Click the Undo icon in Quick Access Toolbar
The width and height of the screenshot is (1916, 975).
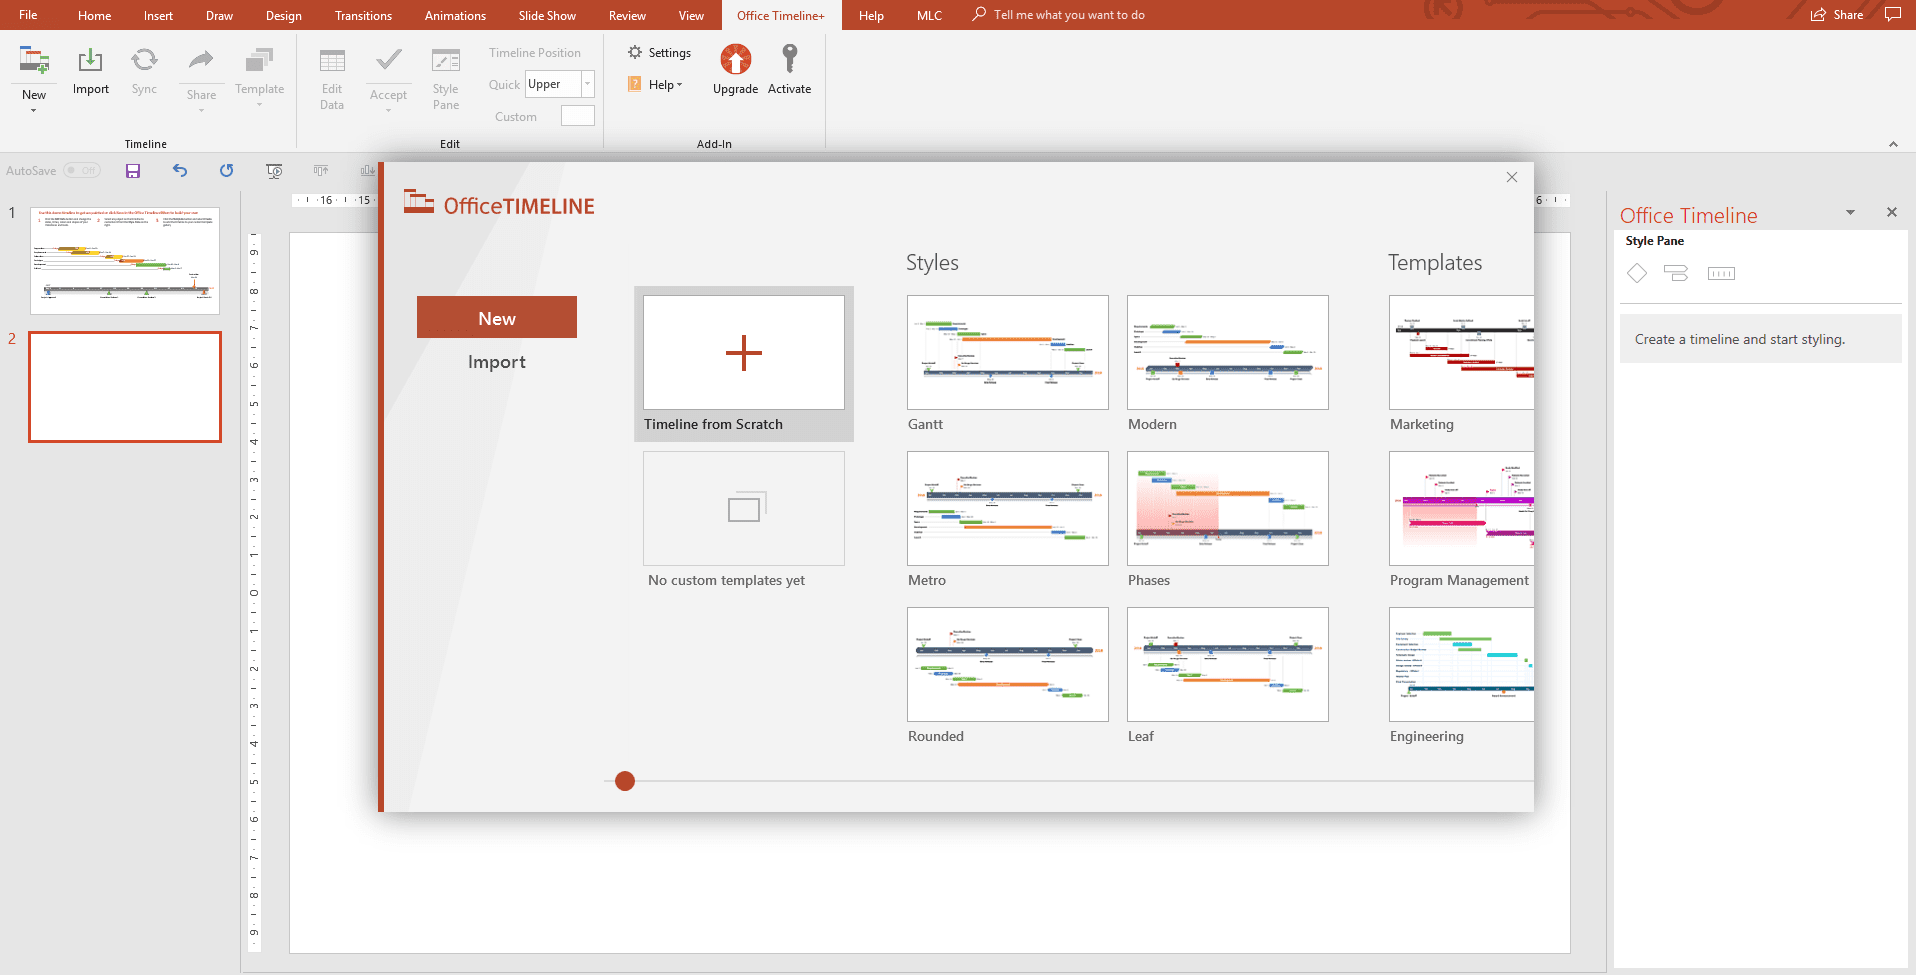coord(180,170)
